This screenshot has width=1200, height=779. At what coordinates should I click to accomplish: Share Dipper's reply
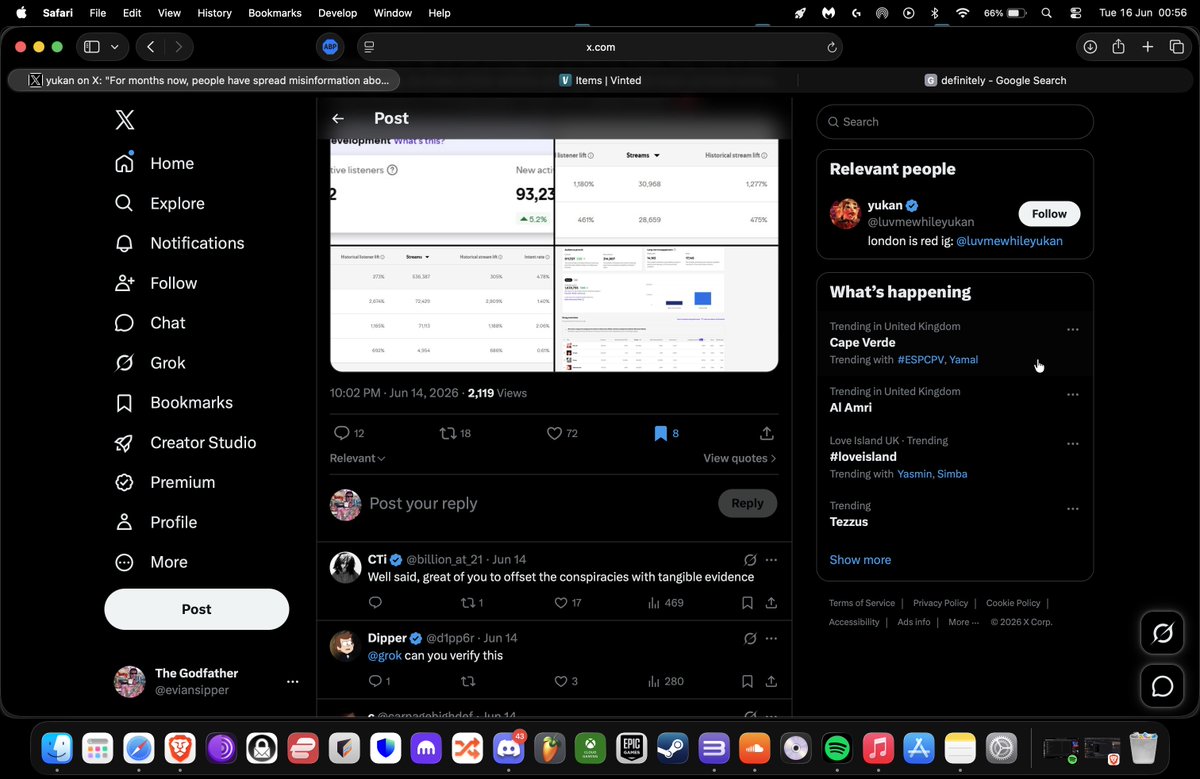point(771,681)
